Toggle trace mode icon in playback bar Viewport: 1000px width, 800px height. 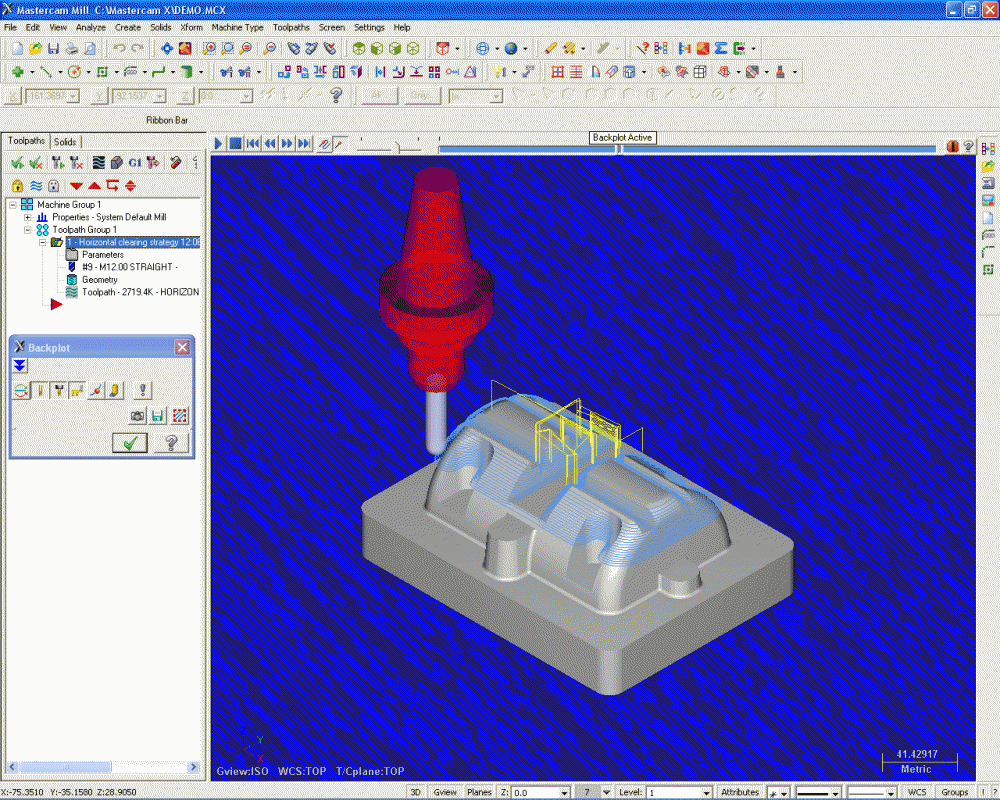324,144
